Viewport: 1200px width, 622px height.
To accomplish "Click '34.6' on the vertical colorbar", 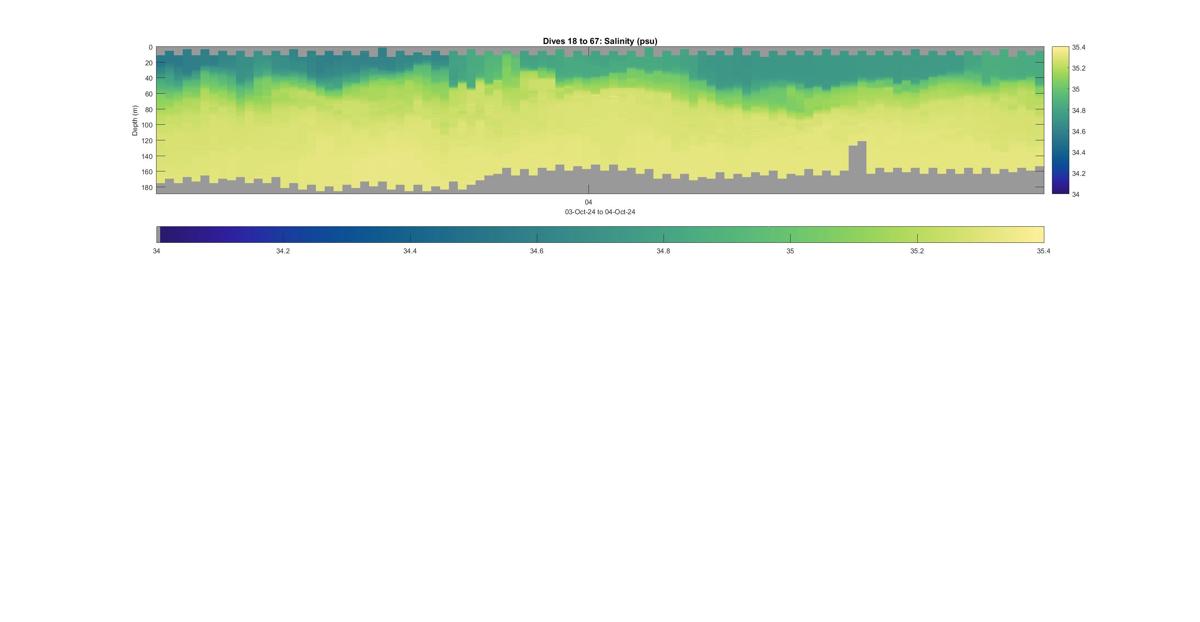I will pyautogui.click(x=1078, y=131).
